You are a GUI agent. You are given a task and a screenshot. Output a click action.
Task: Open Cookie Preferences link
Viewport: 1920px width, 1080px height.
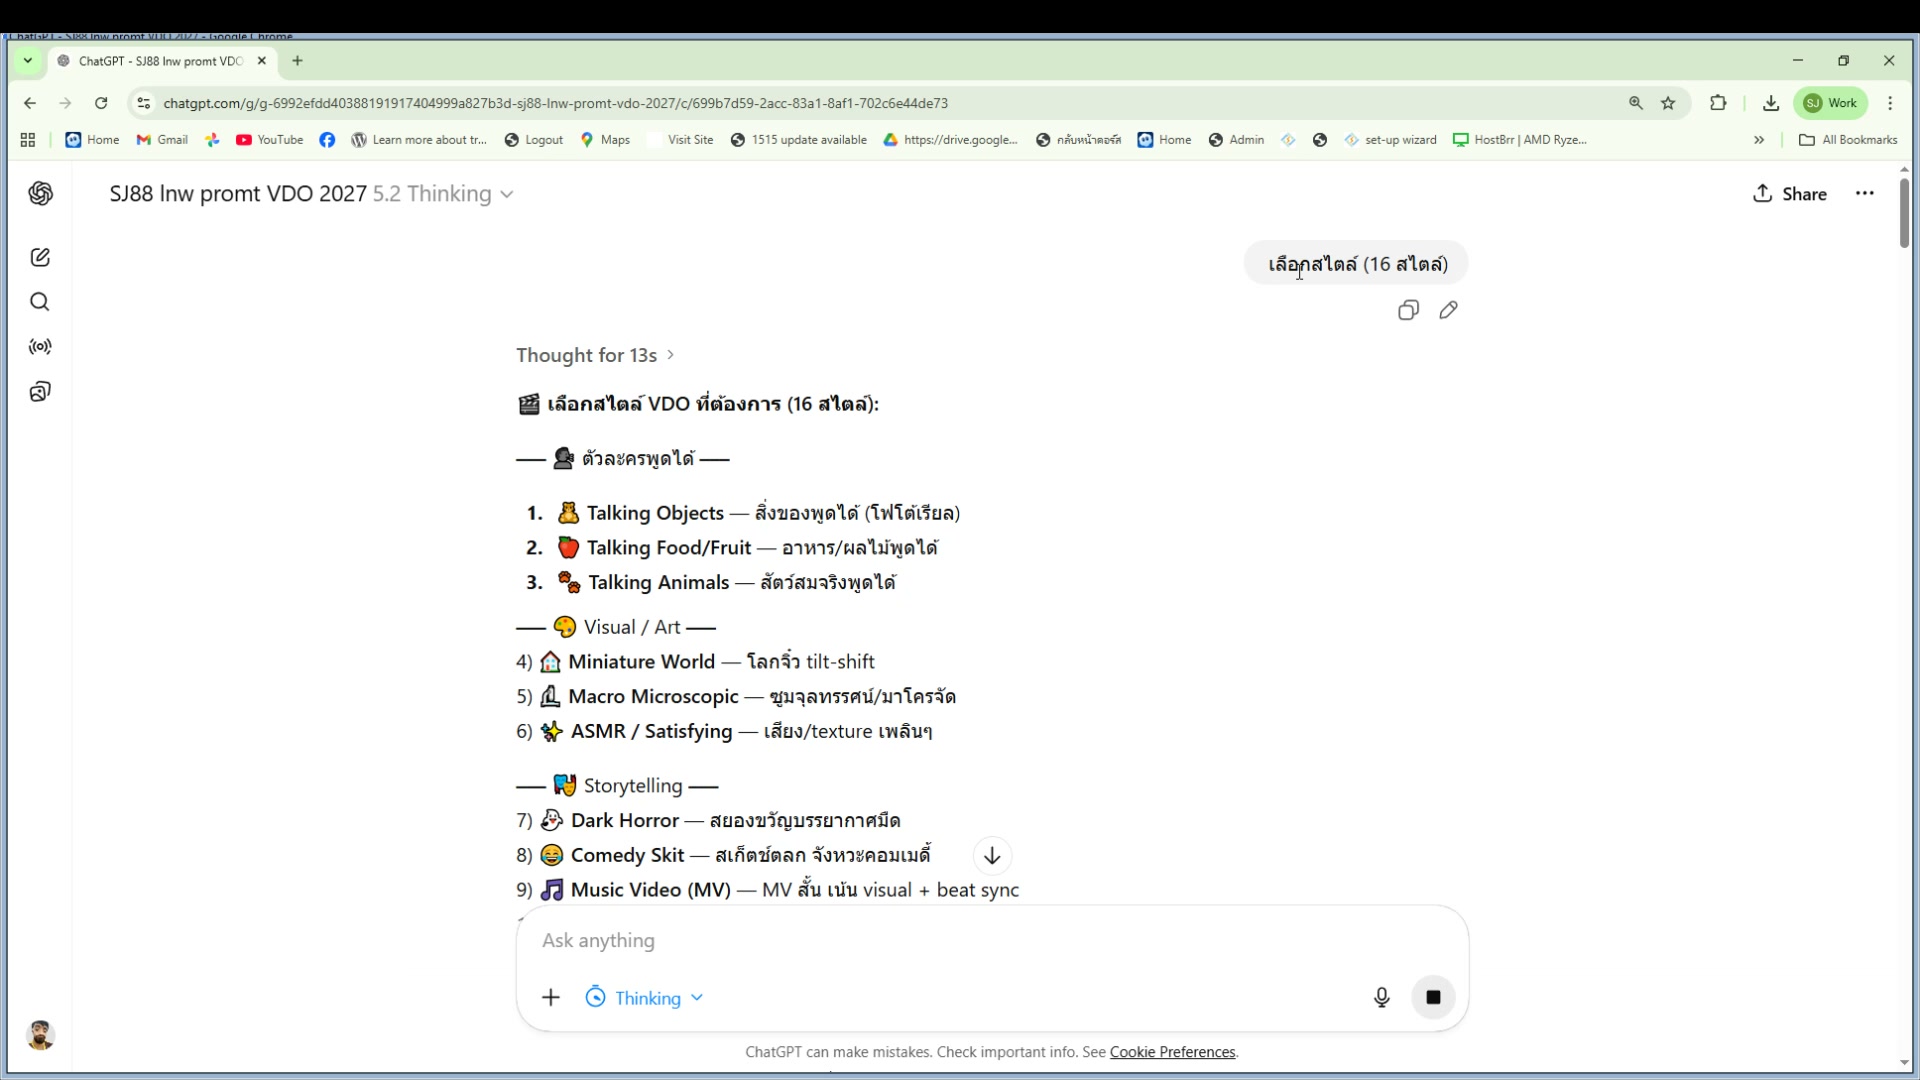click(x=1172, y=1052)
